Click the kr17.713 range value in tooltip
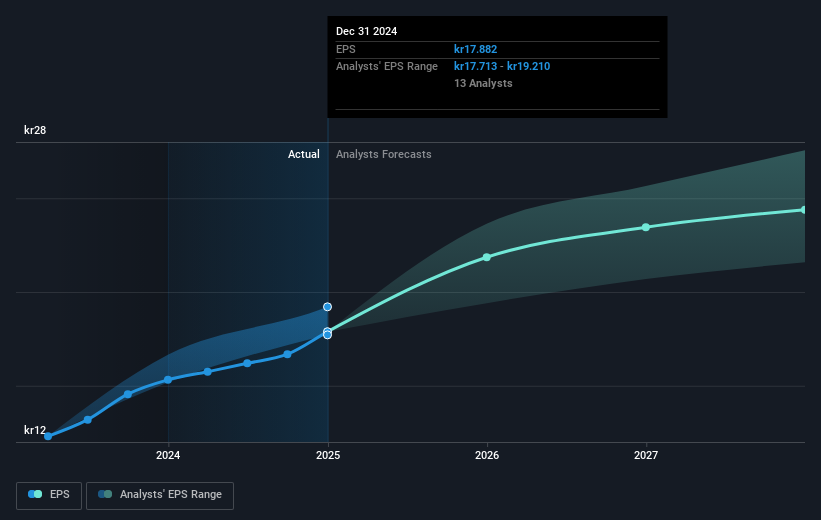The height and width of the screenshot is (520, 821). pyautogui.click(x=475, y=67)
